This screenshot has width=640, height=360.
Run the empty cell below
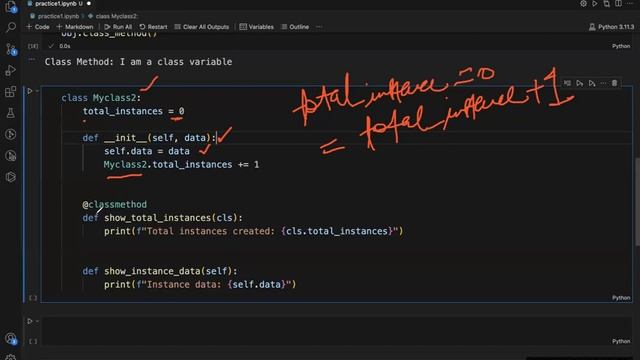tap(29, 321)
